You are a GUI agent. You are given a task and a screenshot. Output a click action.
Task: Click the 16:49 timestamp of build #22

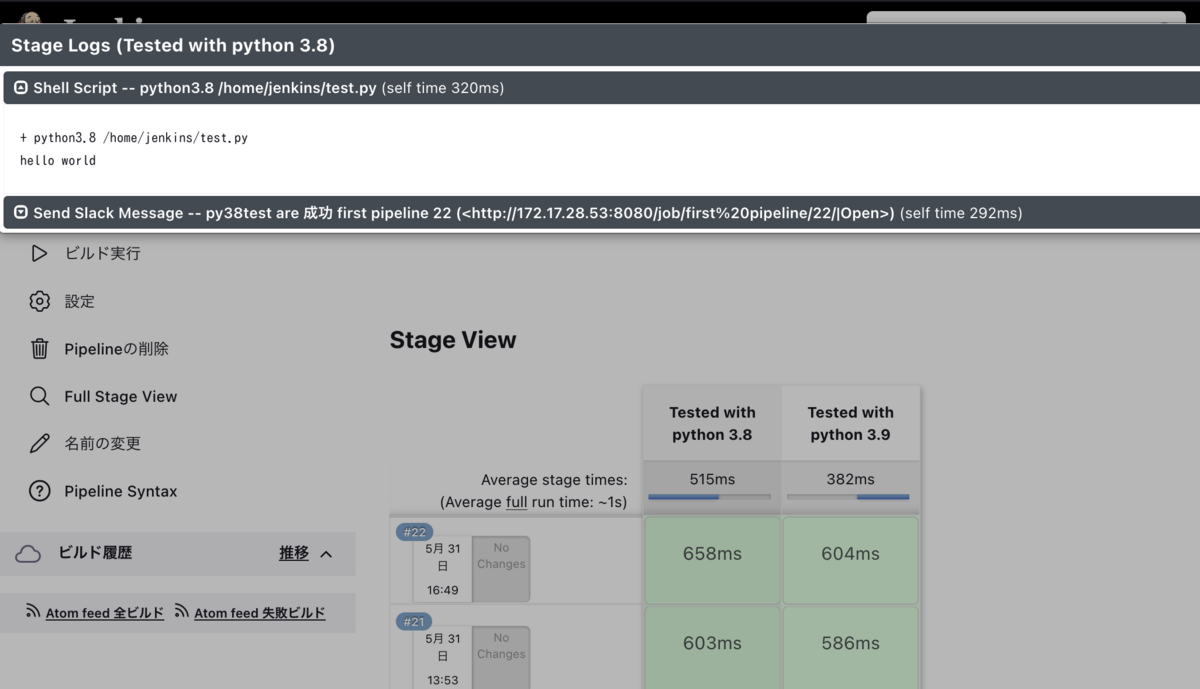coord(442,590)
